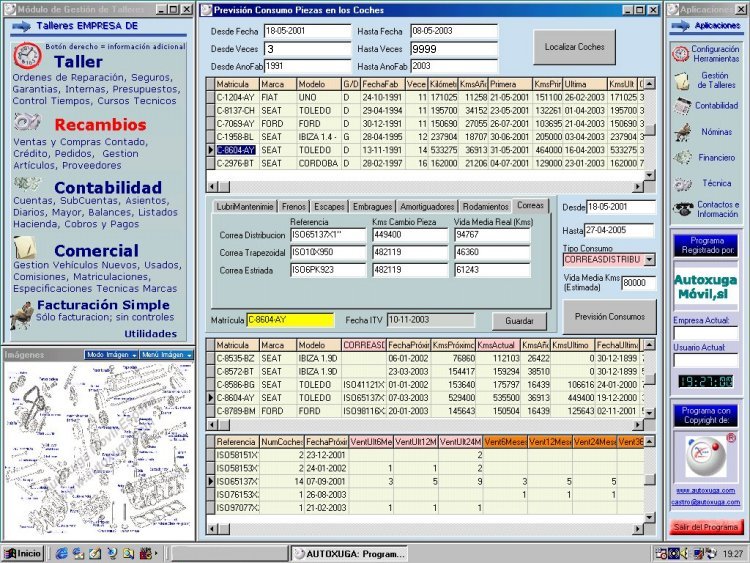The image size is (750, 563).
Task: Click the second quick launch icon on the taskbar
Action: tap(78, 553)
